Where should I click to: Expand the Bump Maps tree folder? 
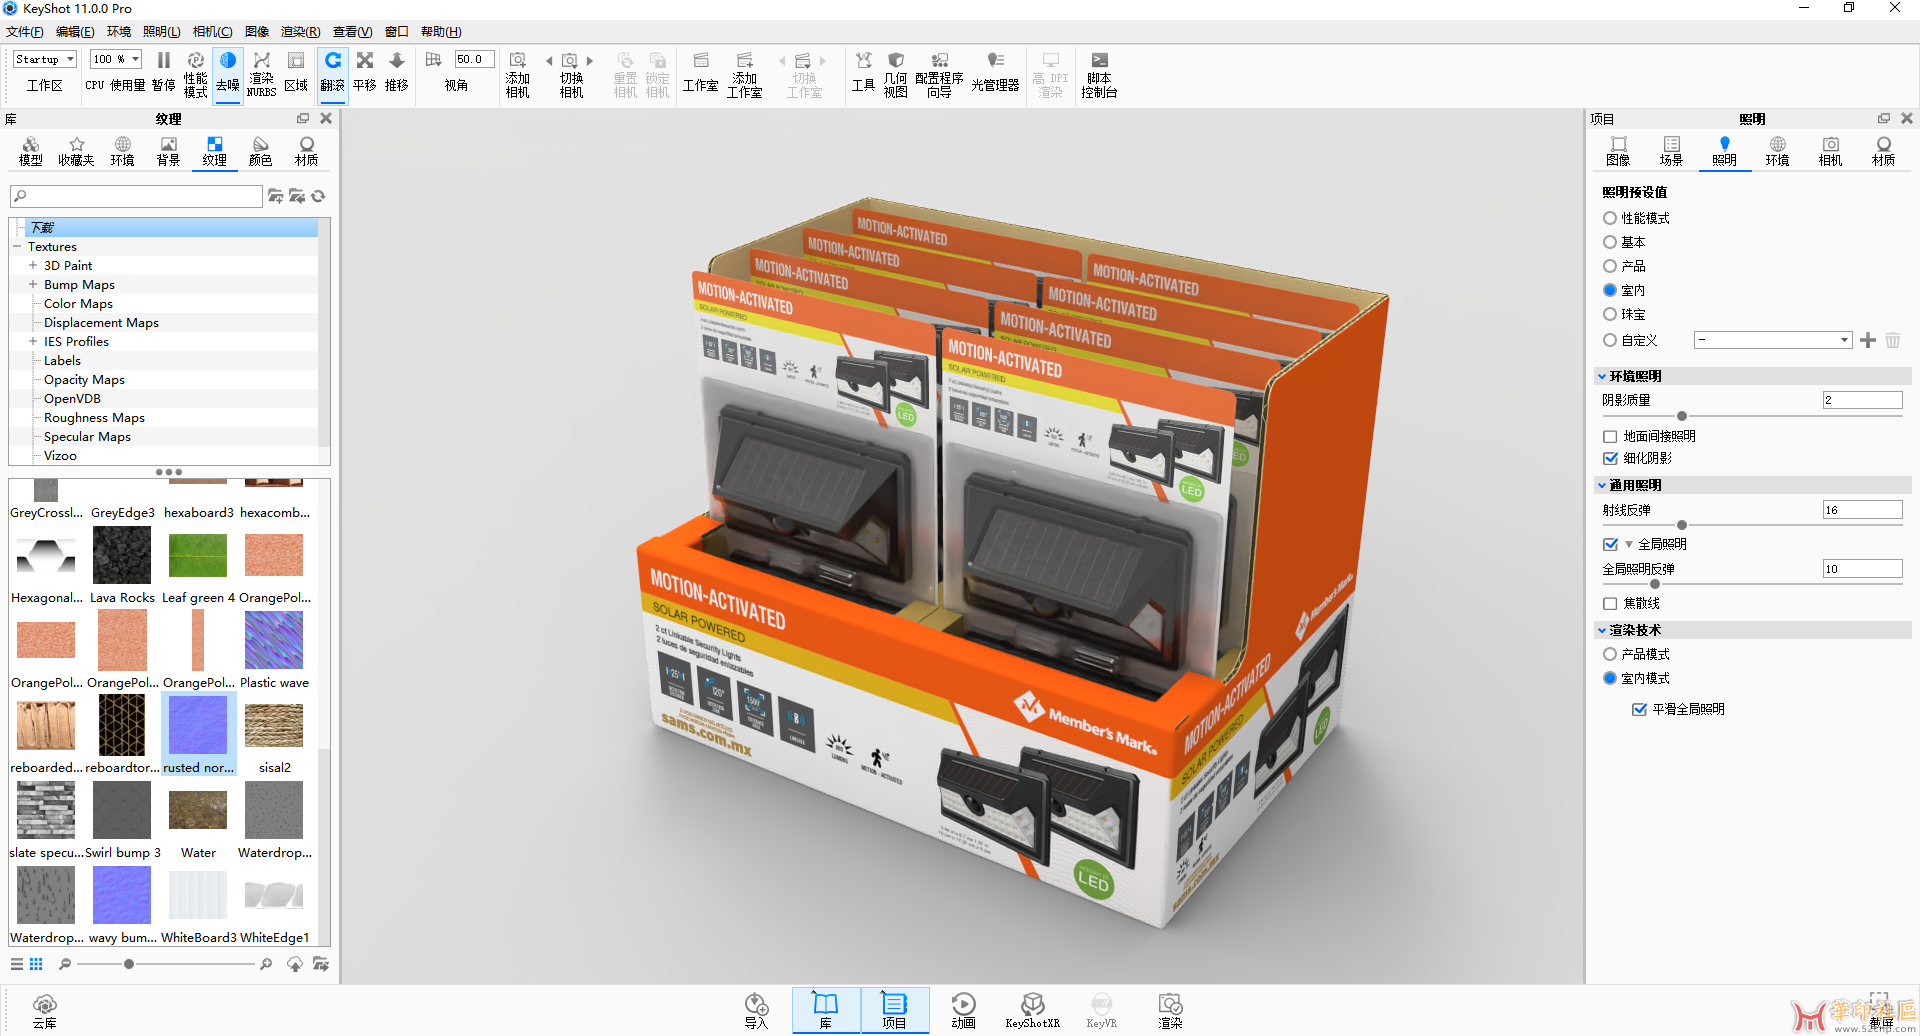[33, 285]
